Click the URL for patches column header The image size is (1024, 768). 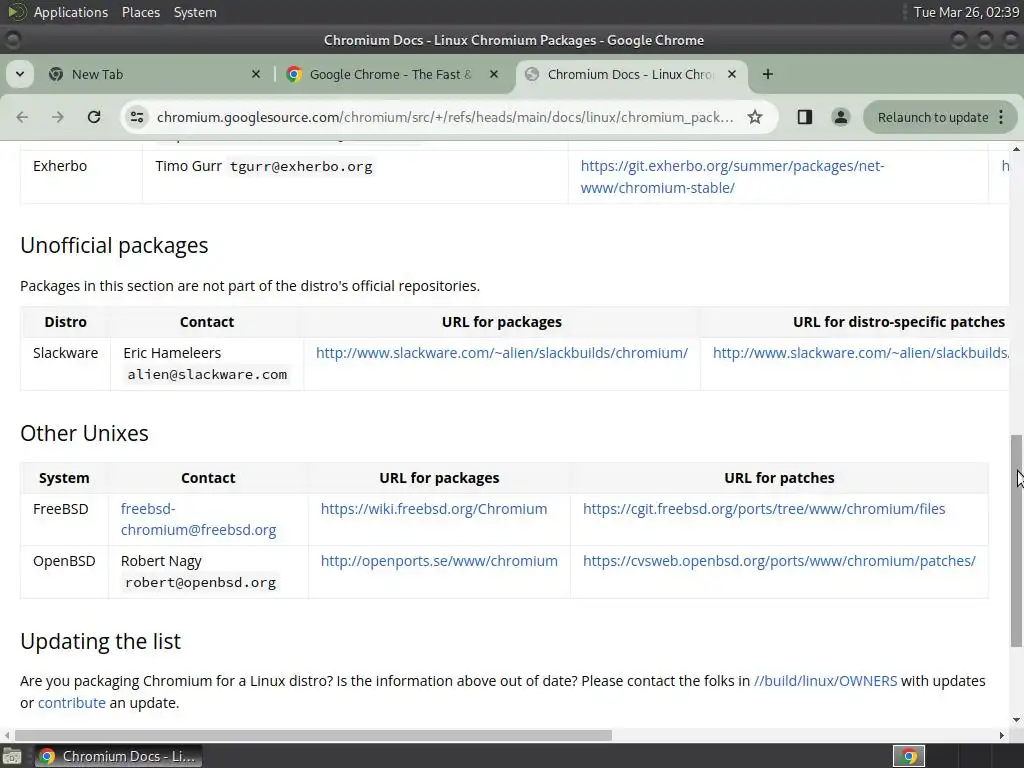pos(779,478)
